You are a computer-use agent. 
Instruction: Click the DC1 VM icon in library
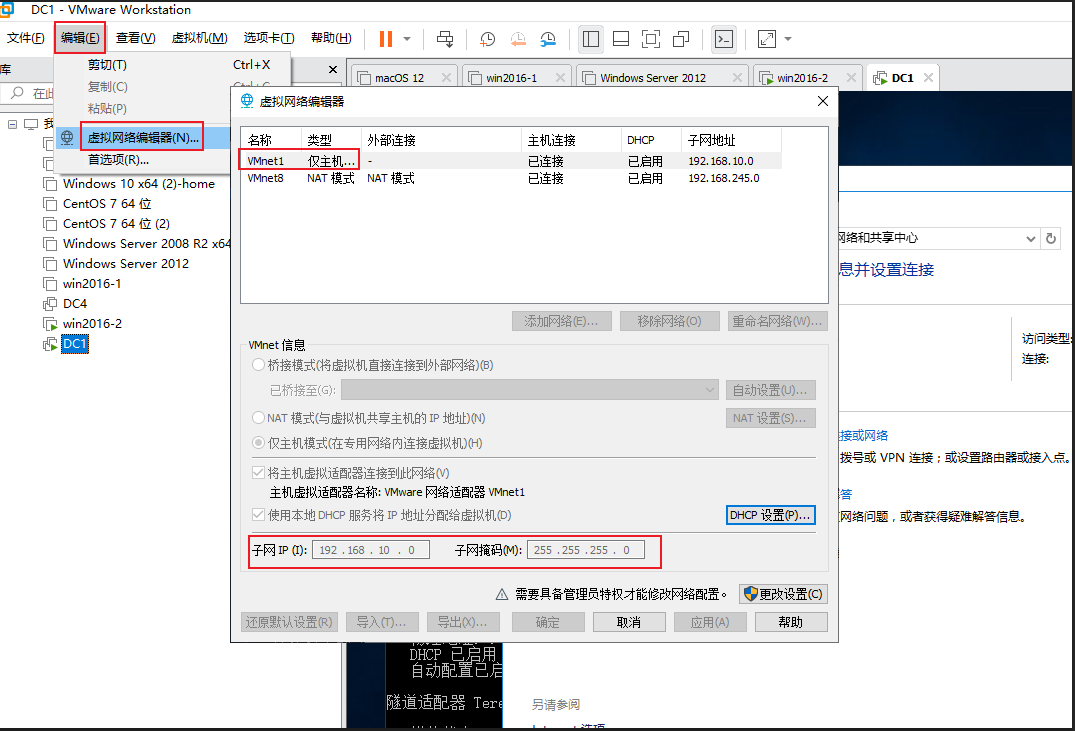[x=50, y=344]
